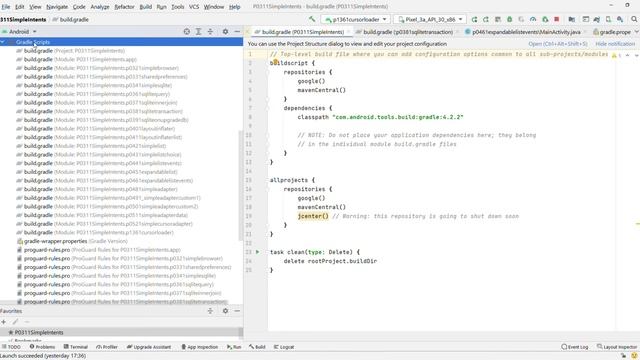Stop the running app with red square
640x360 pixels.
(x=557, y=19)
